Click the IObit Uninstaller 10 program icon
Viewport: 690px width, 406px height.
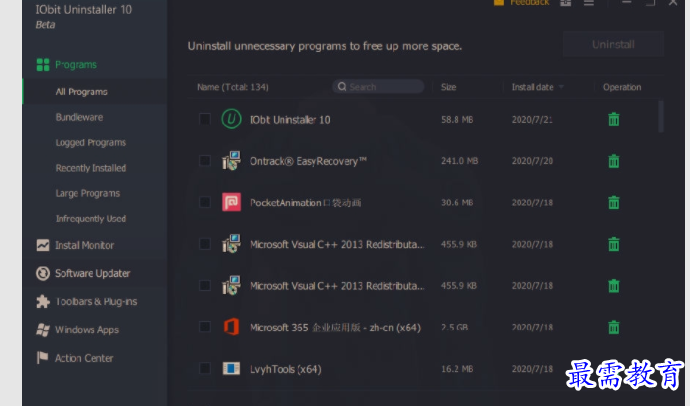[231, 119]
